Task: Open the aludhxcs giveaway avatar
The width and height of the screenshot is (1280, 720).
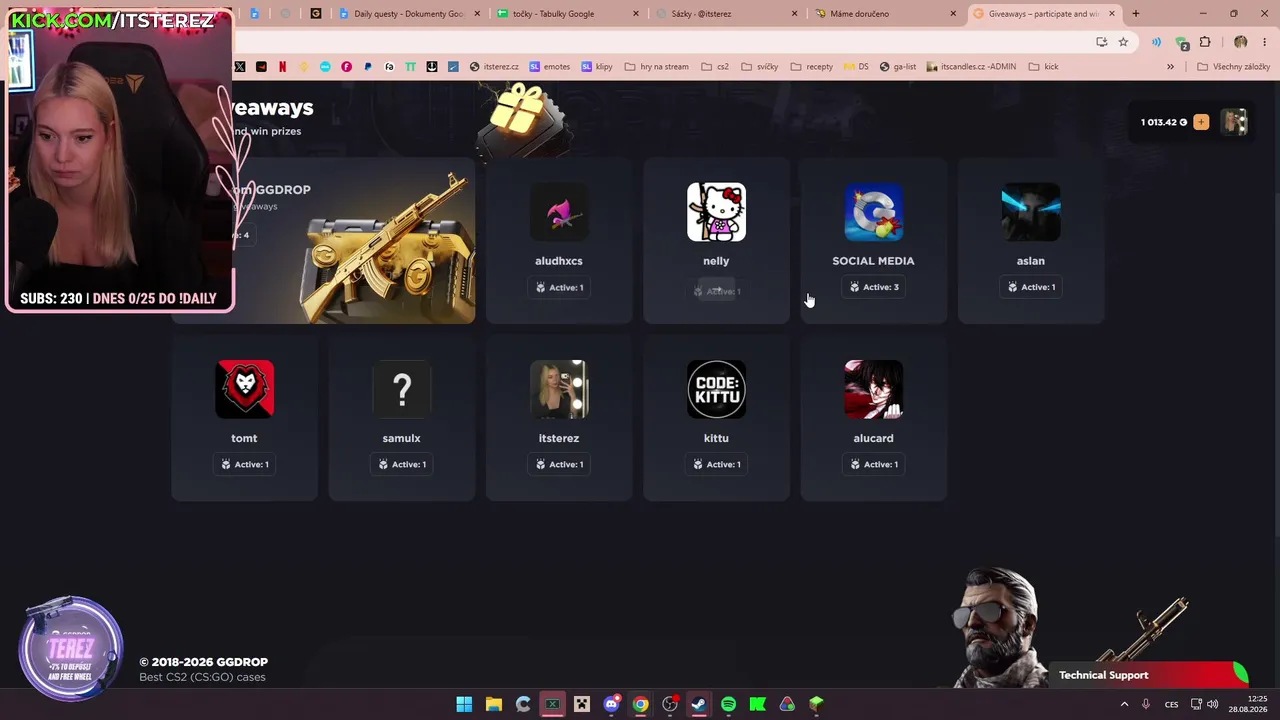Action: point(558,212)
